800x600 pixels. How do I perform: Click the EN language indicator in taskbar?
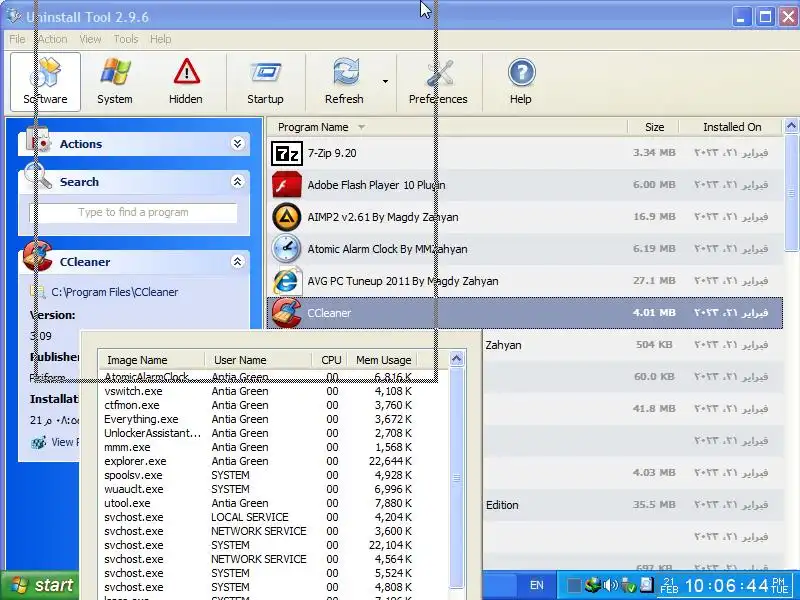pos(536,585)
